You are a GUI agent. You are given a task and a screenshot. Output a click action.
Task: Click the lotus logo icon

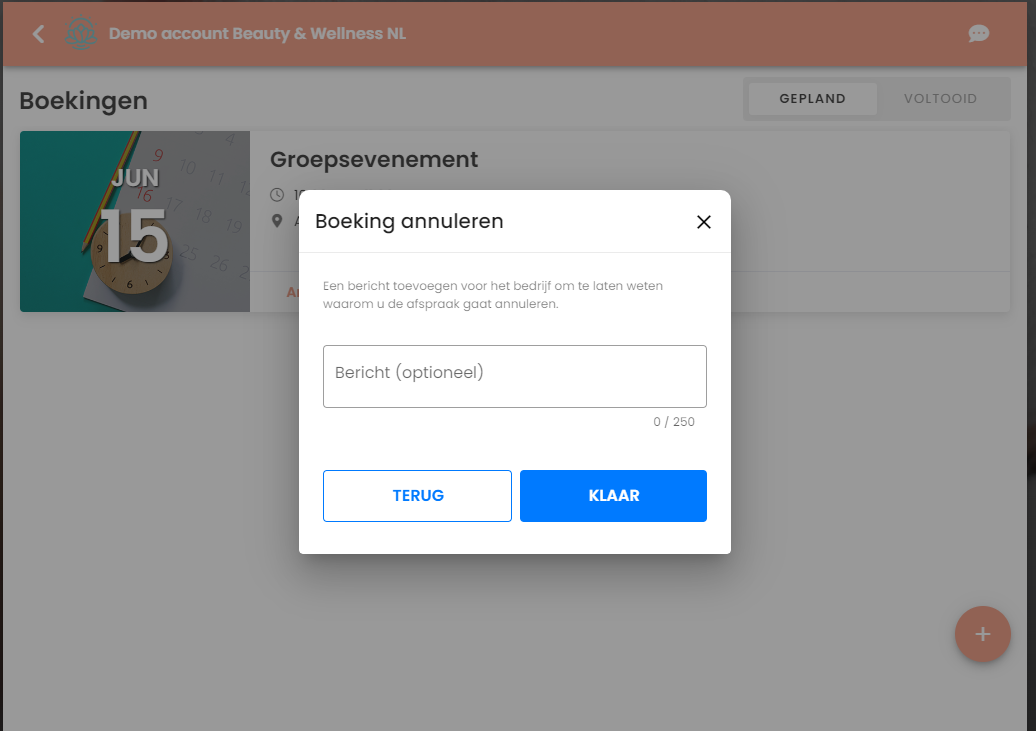81,34
